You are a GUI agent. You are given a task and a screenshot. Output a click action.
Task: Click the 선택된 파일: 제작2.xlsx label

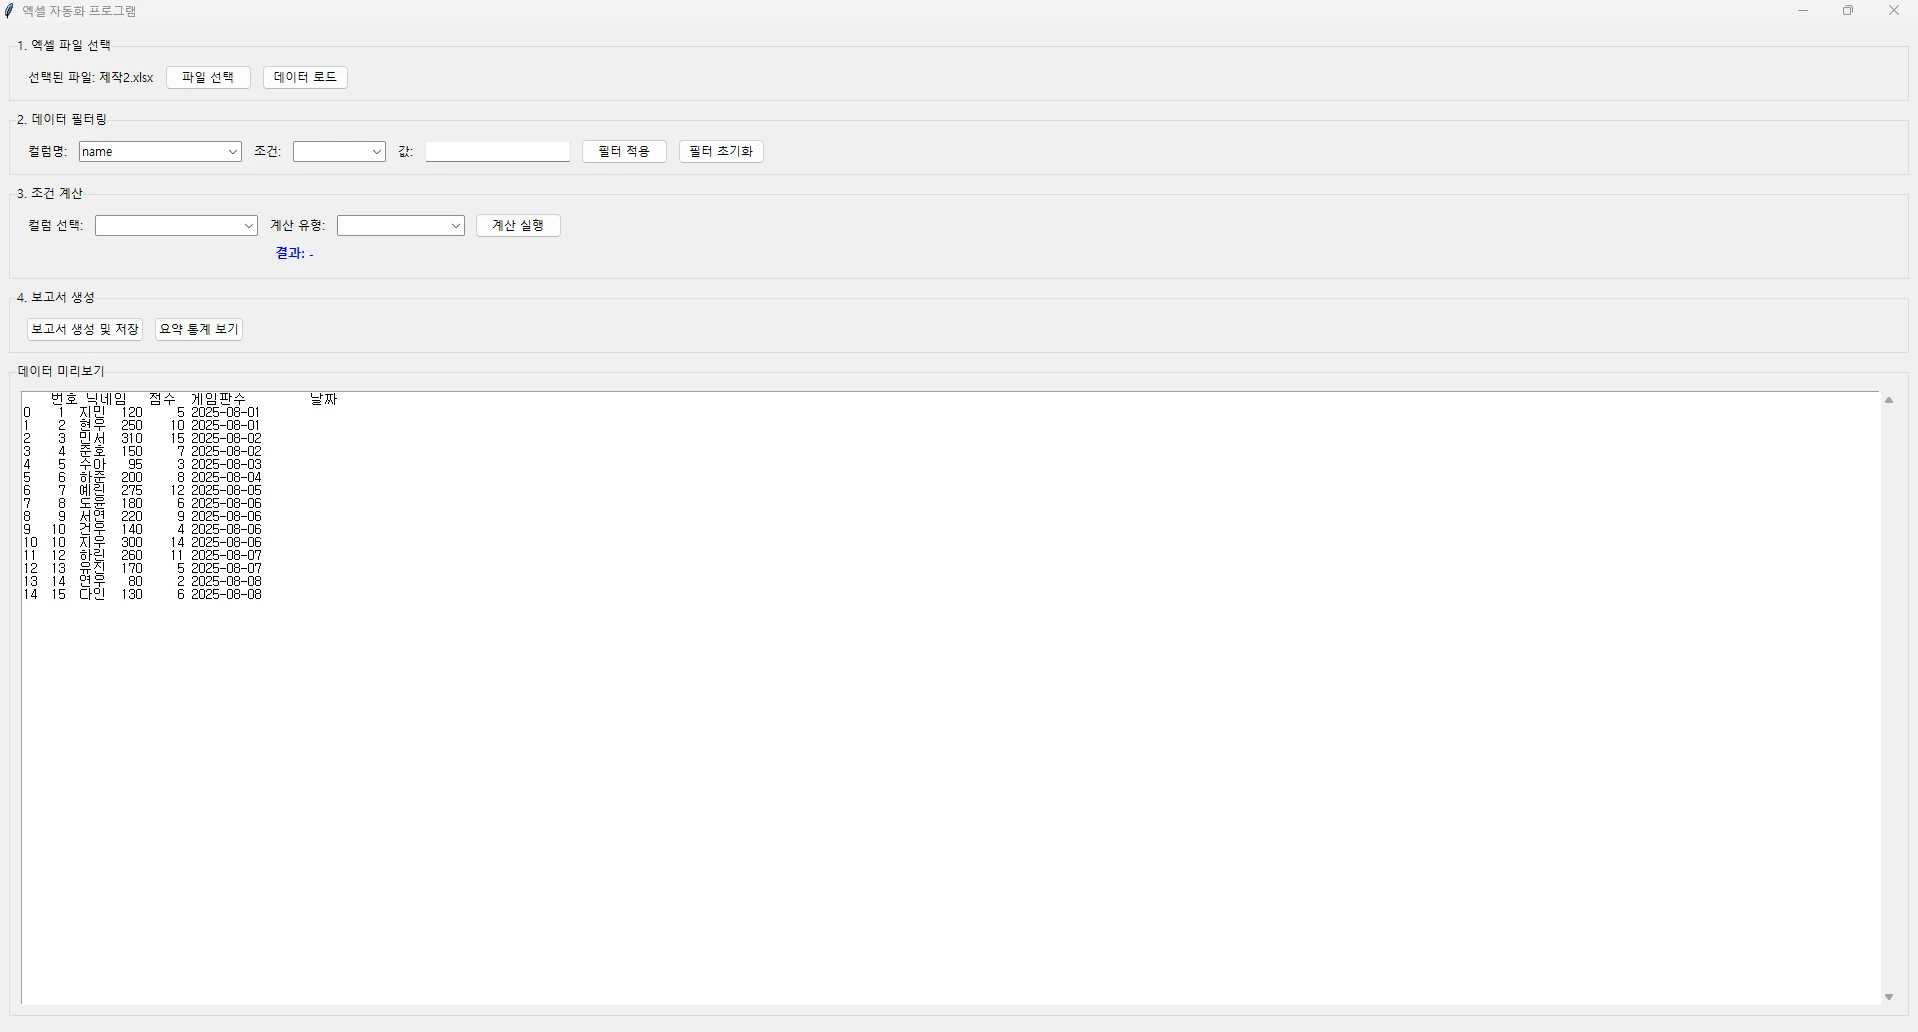pos(91,78)
